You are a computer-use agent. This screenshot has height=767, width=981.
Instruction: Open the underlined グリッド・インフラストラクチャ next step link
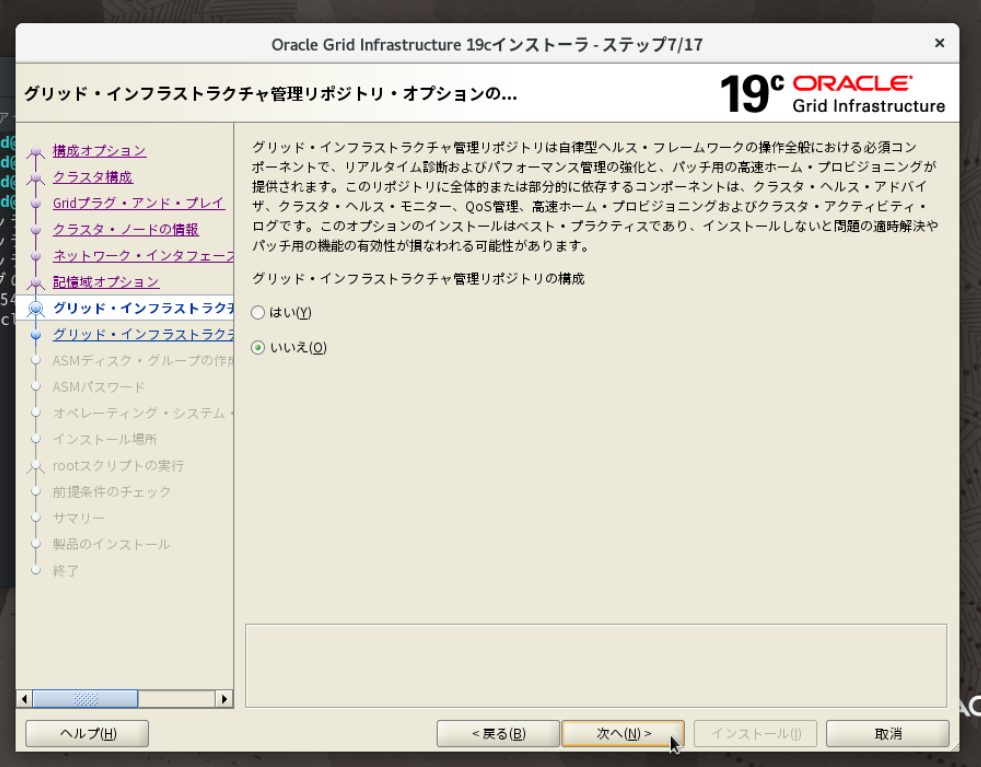[x=143, y=335]
